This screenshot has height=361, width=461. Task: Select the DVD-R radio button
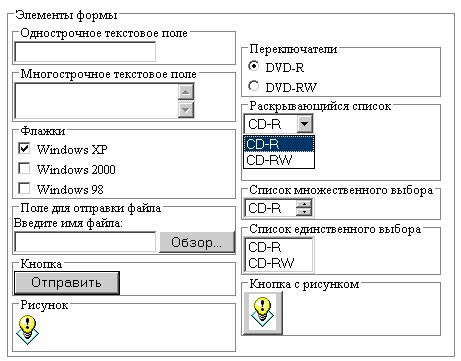[254, 66]
